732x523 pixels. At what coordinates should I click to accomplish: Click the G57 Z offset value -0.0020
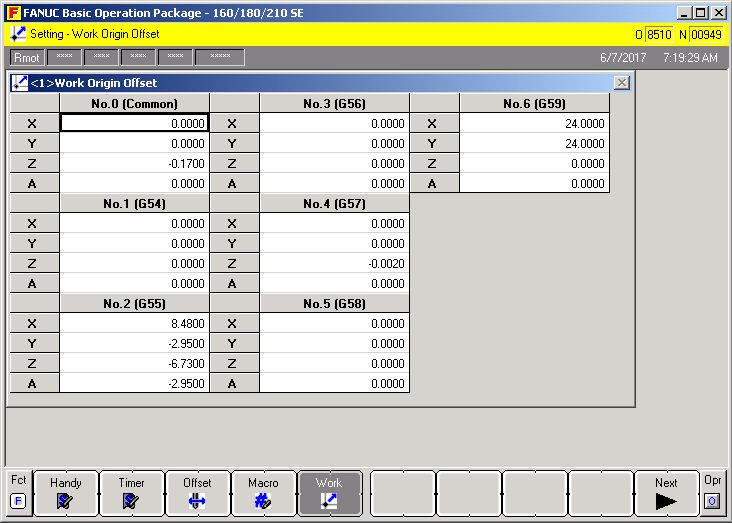(x=334, y=264)
